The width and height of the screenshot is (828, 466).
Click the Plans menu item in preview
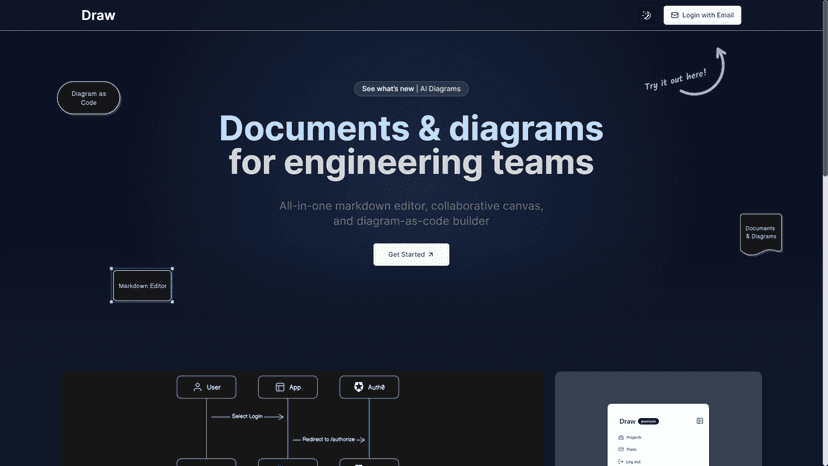point(631,450)
